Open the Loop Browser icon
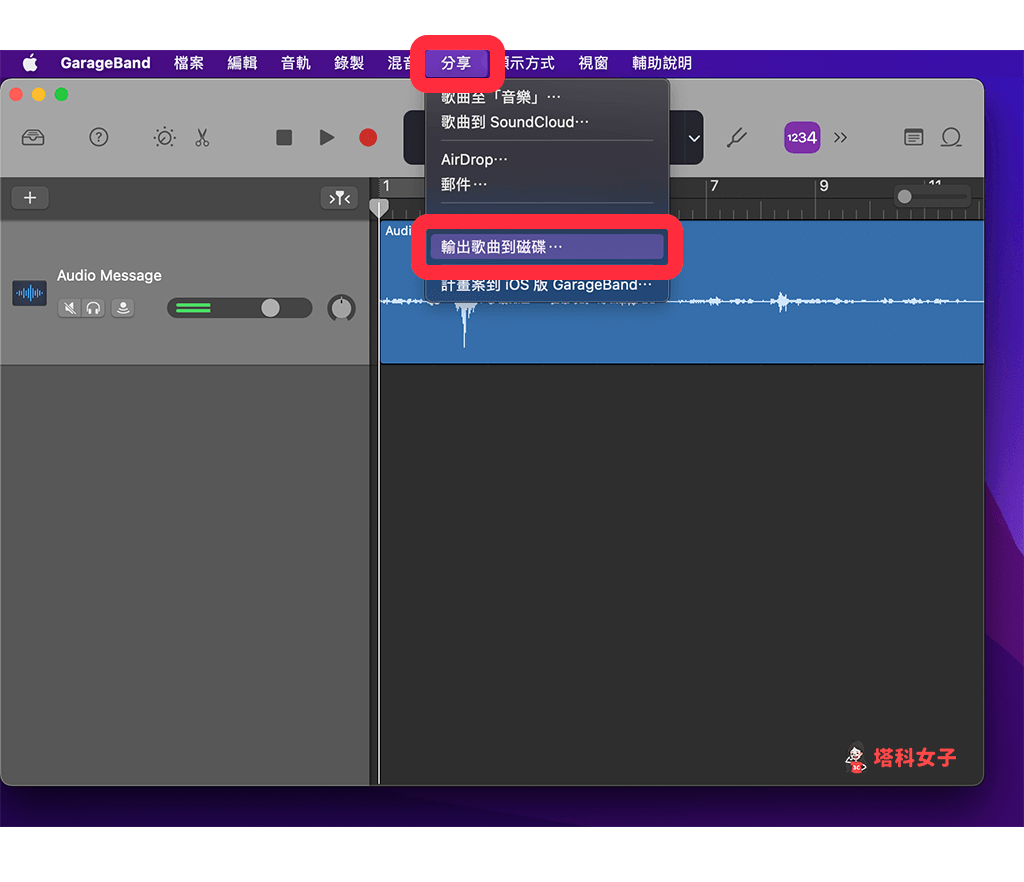The image size is (1024, 882). click(x=951, y=138)
